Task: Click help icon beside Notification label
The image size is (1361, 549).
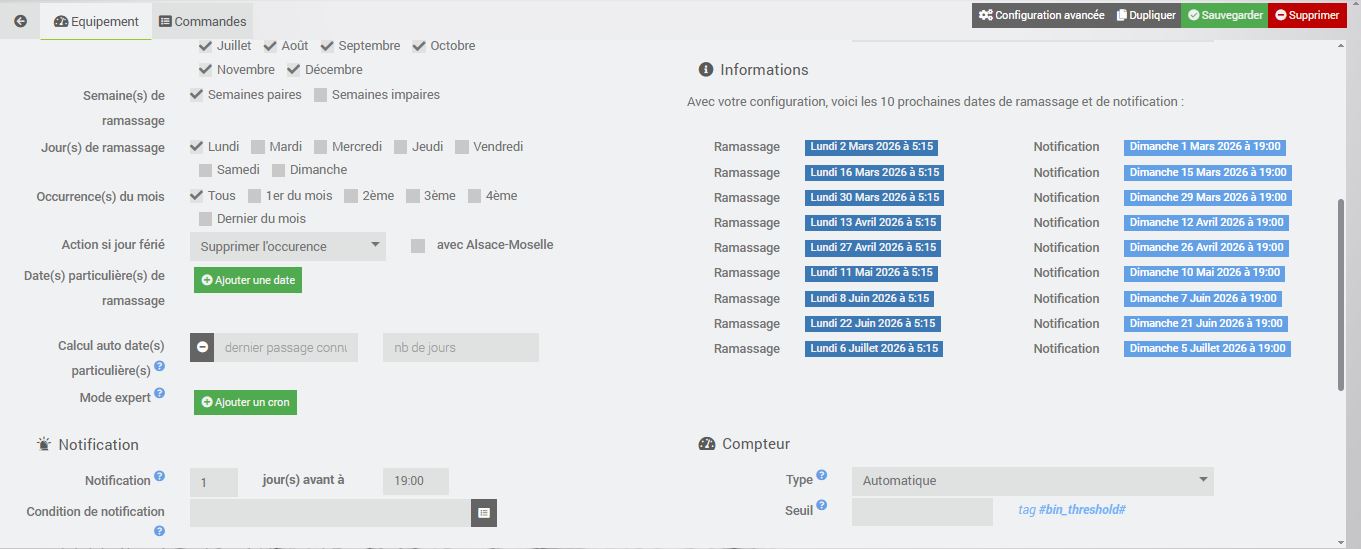Action: click(160, 477)
